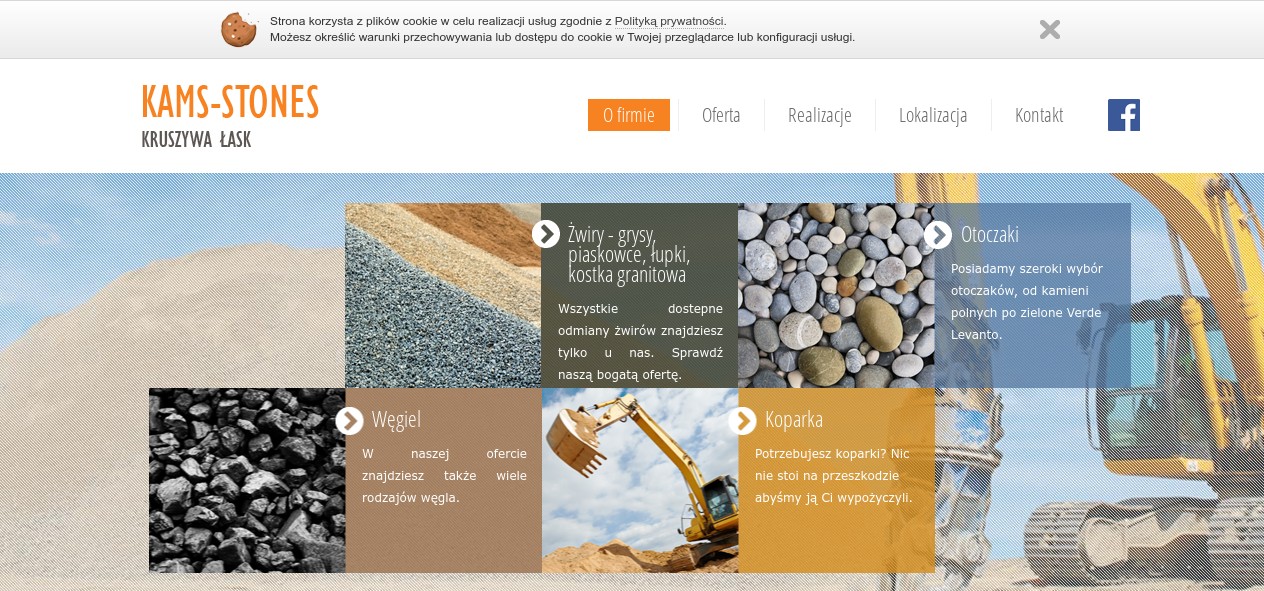Click the text 'Potrzebujesz koparki? Nic'

(x=833, y=453)
